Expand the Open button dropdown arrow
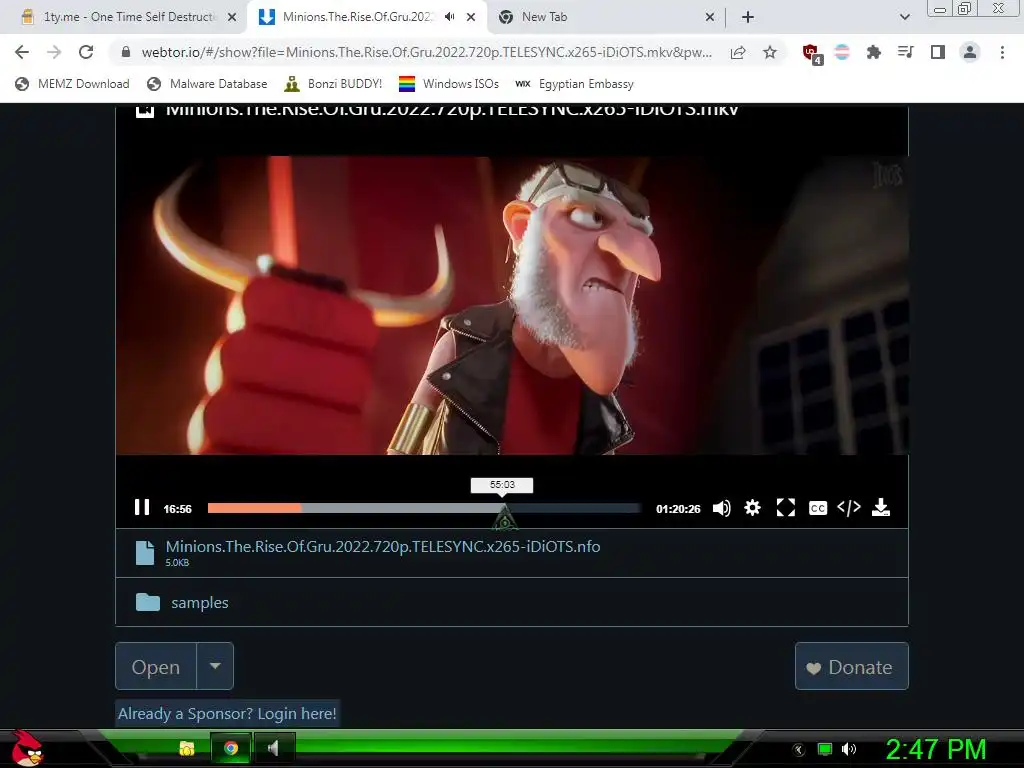This screenshot has width=1024, height=768. [x=215, y=666]
